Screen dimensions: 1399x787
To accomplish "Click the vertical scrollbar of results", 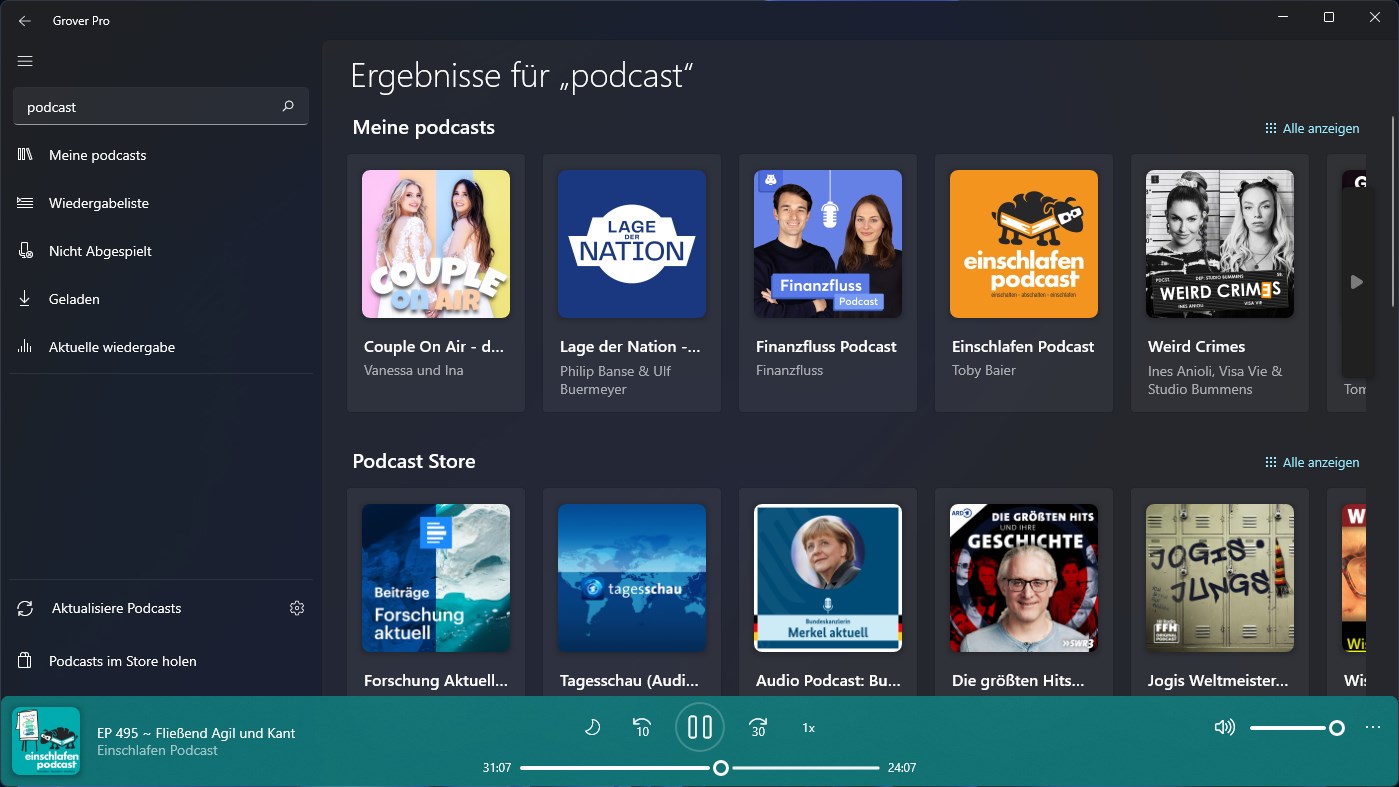I will tap(1393, 212).
